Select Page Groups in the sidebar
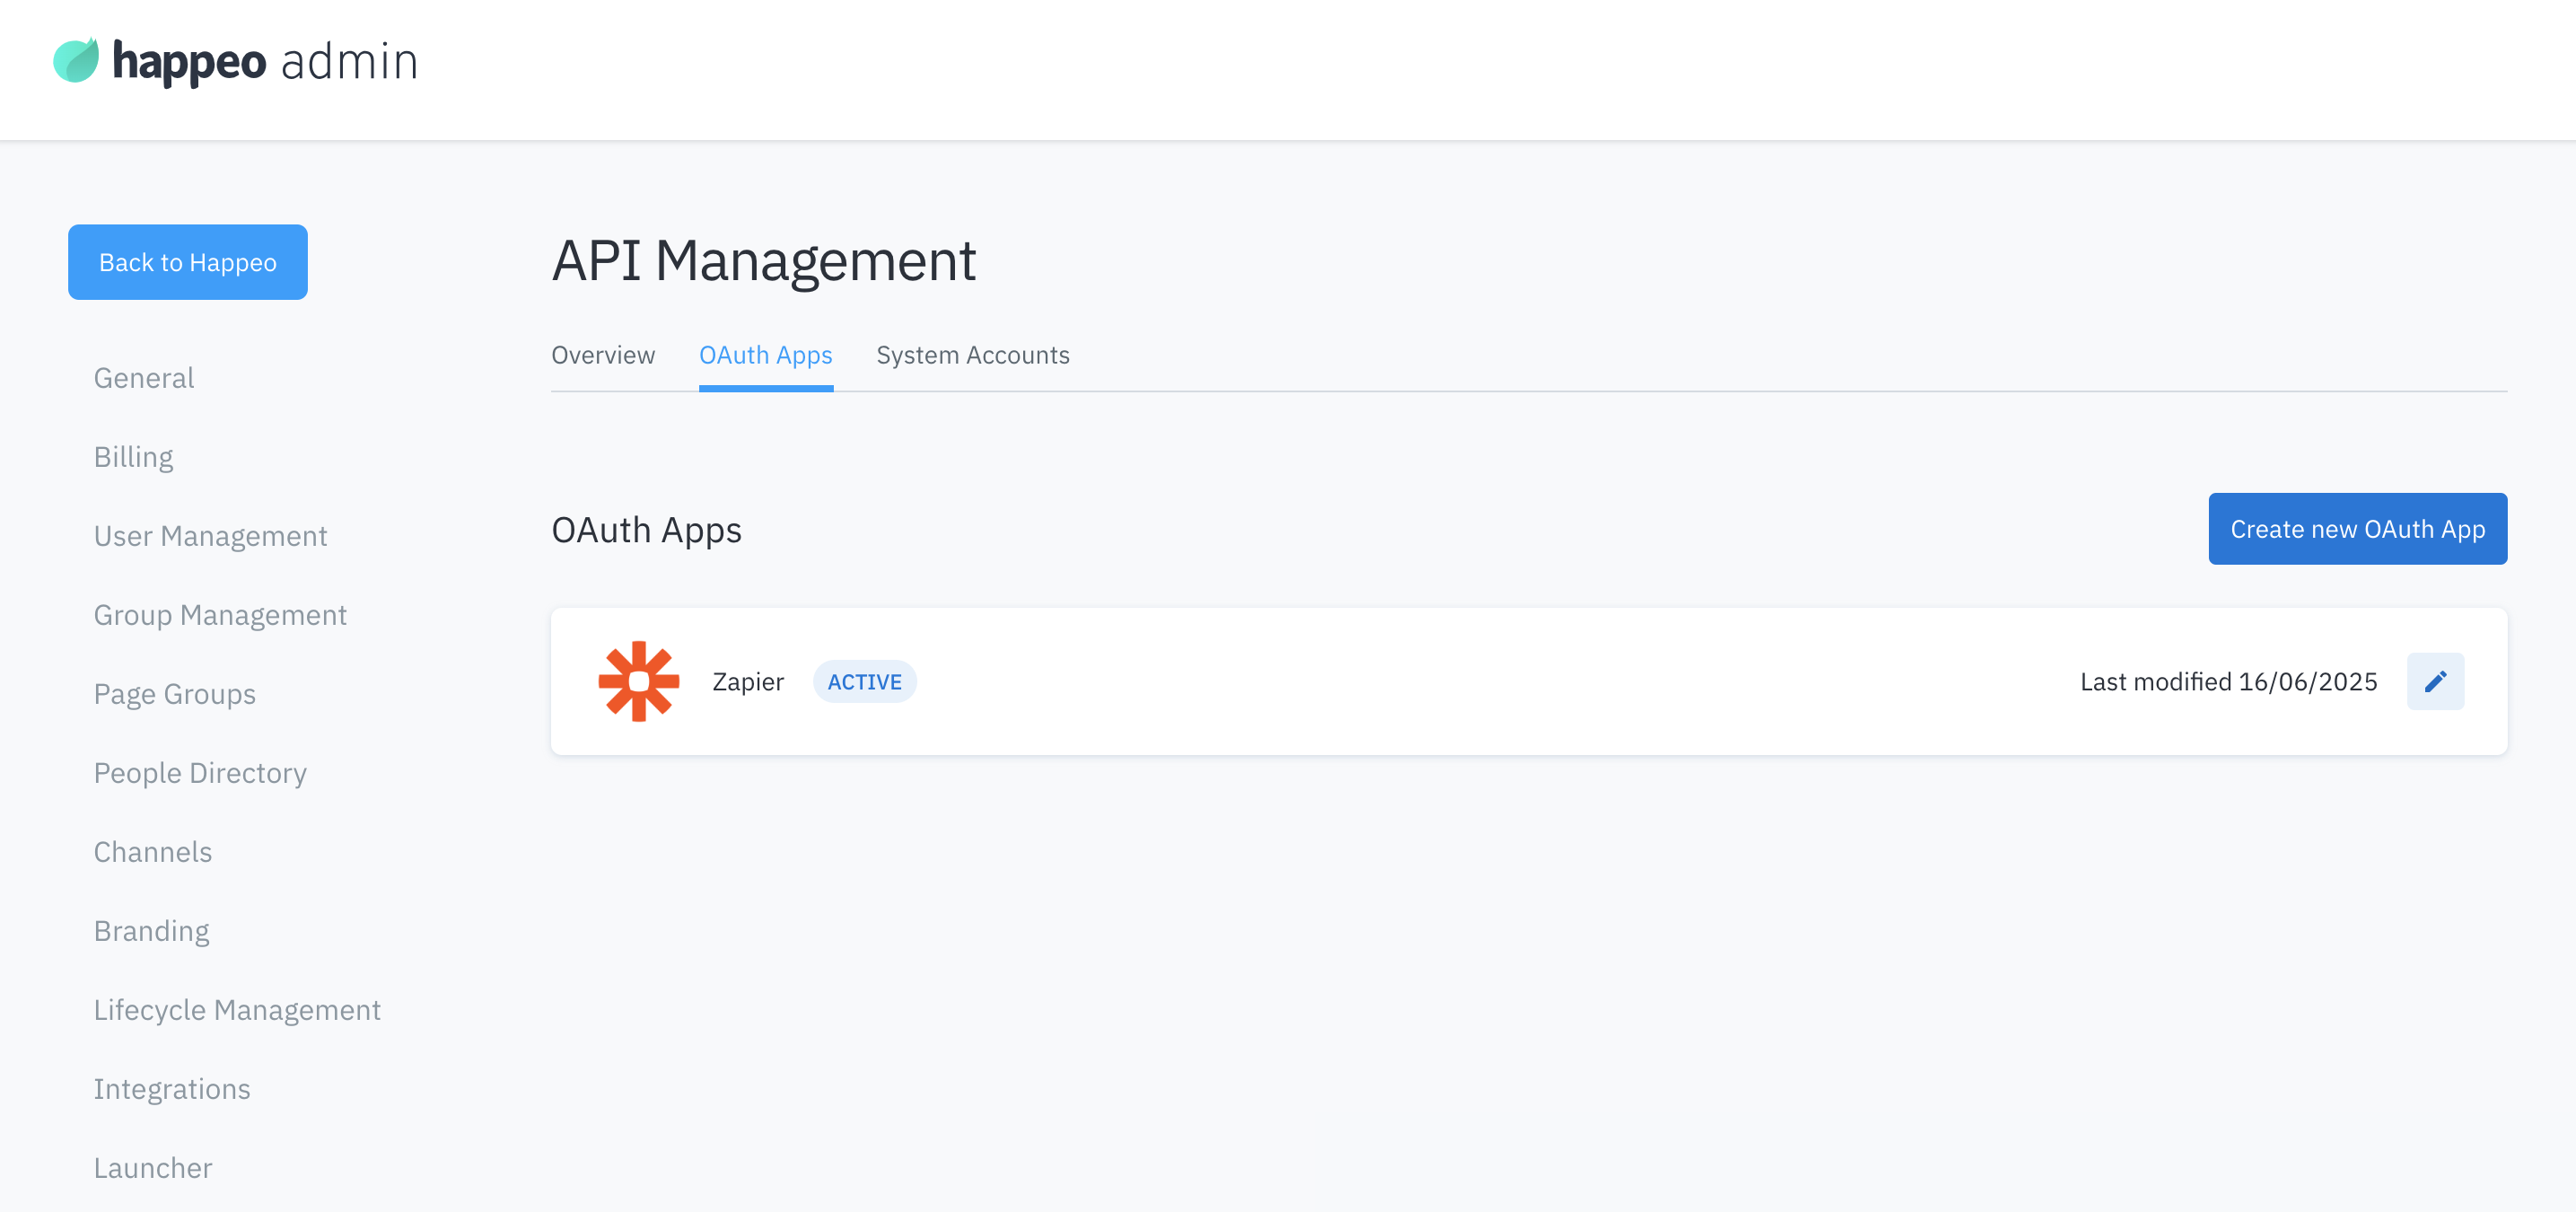 pos(175,694)
